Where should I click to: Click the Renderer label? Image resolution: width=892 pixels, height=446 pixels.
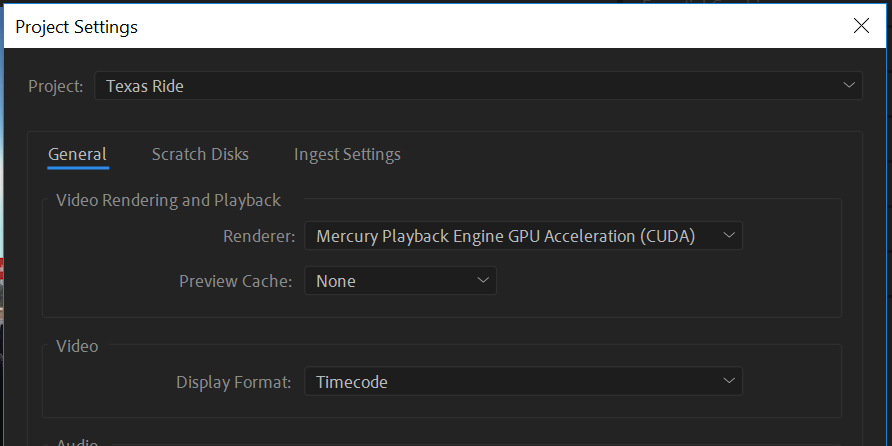point(259,236)
